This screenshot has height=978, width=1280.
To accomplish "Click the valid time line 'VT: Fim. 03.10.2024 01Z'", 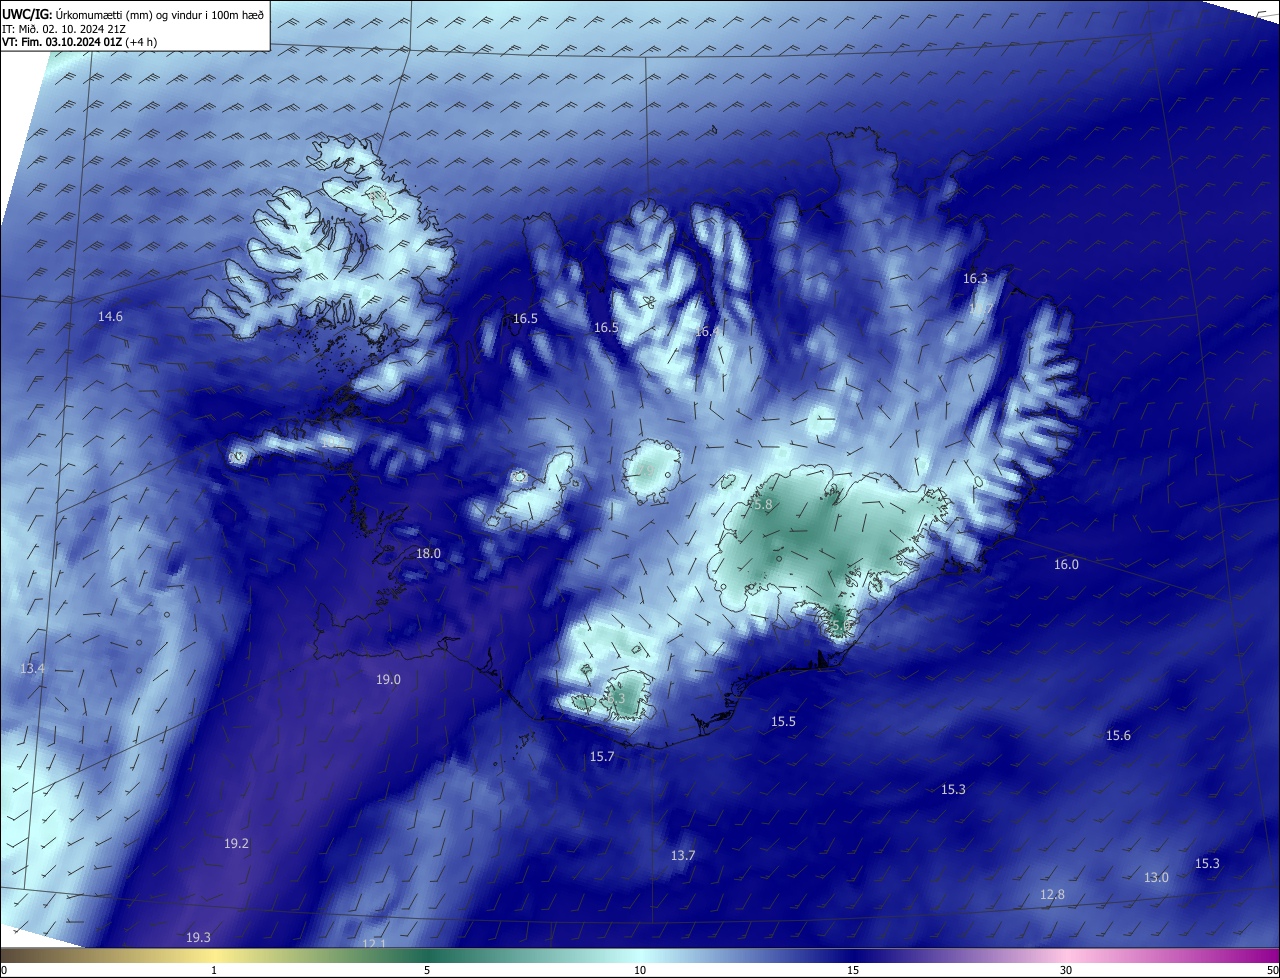I will pos(63,42).
